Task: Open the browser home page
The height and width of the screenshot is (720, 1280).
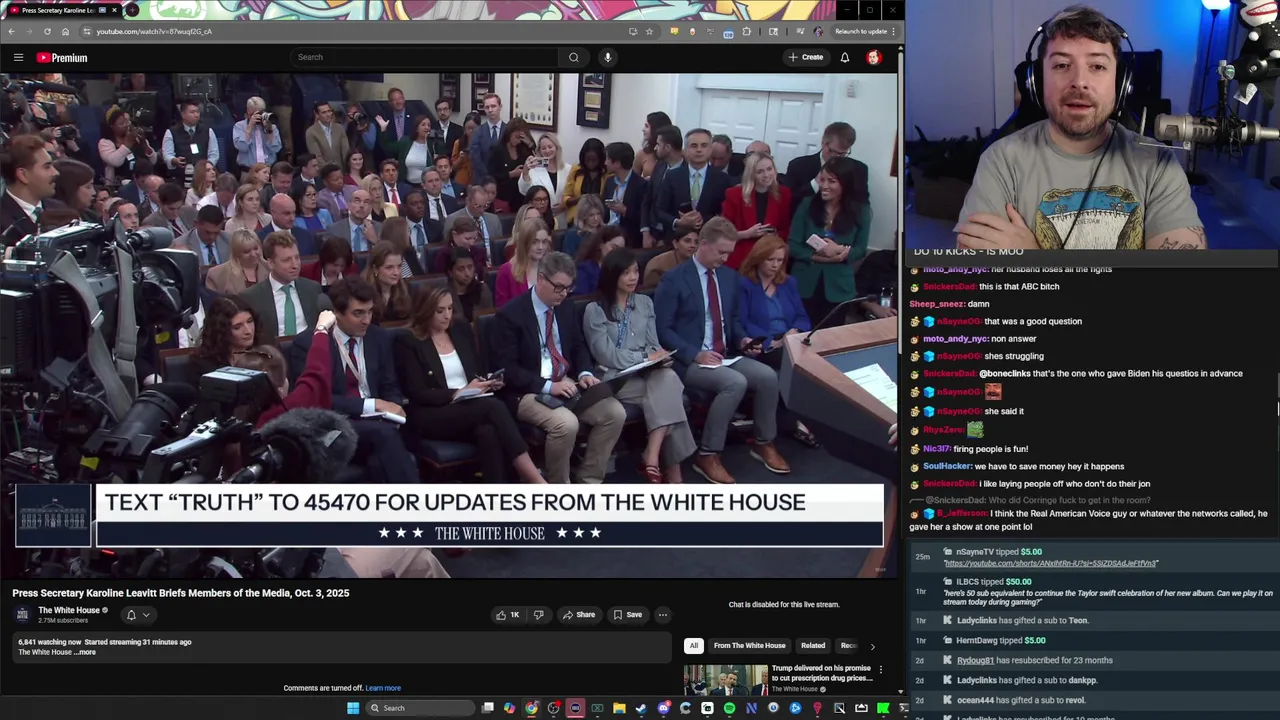Action: click(x=65, y=31)
